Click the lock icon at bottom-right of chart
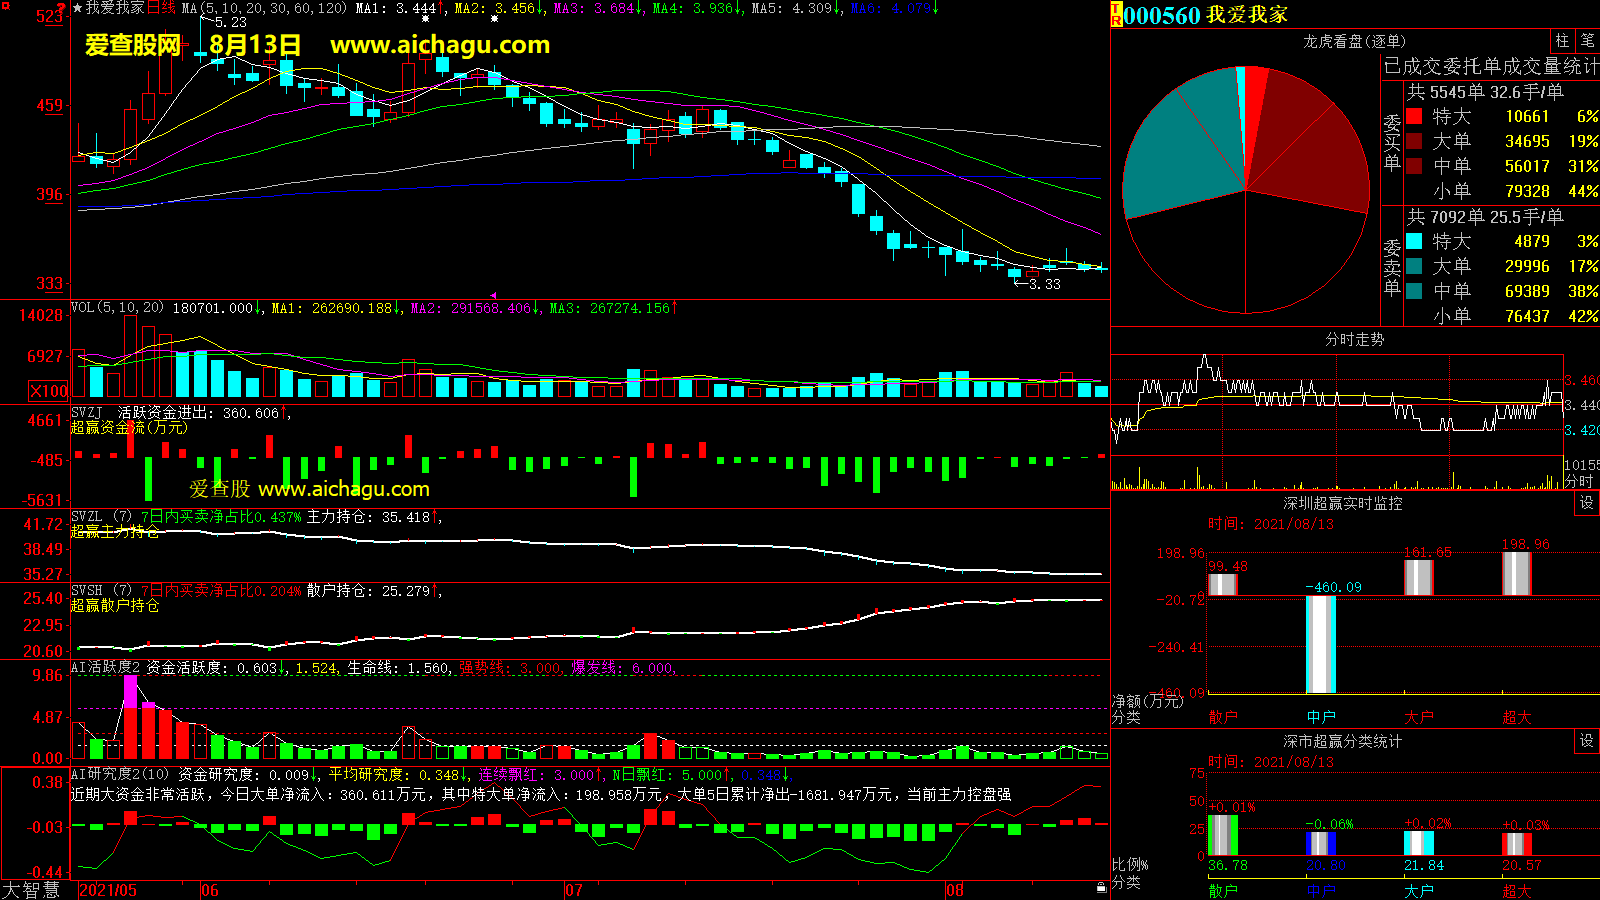 pos(1101,887)
